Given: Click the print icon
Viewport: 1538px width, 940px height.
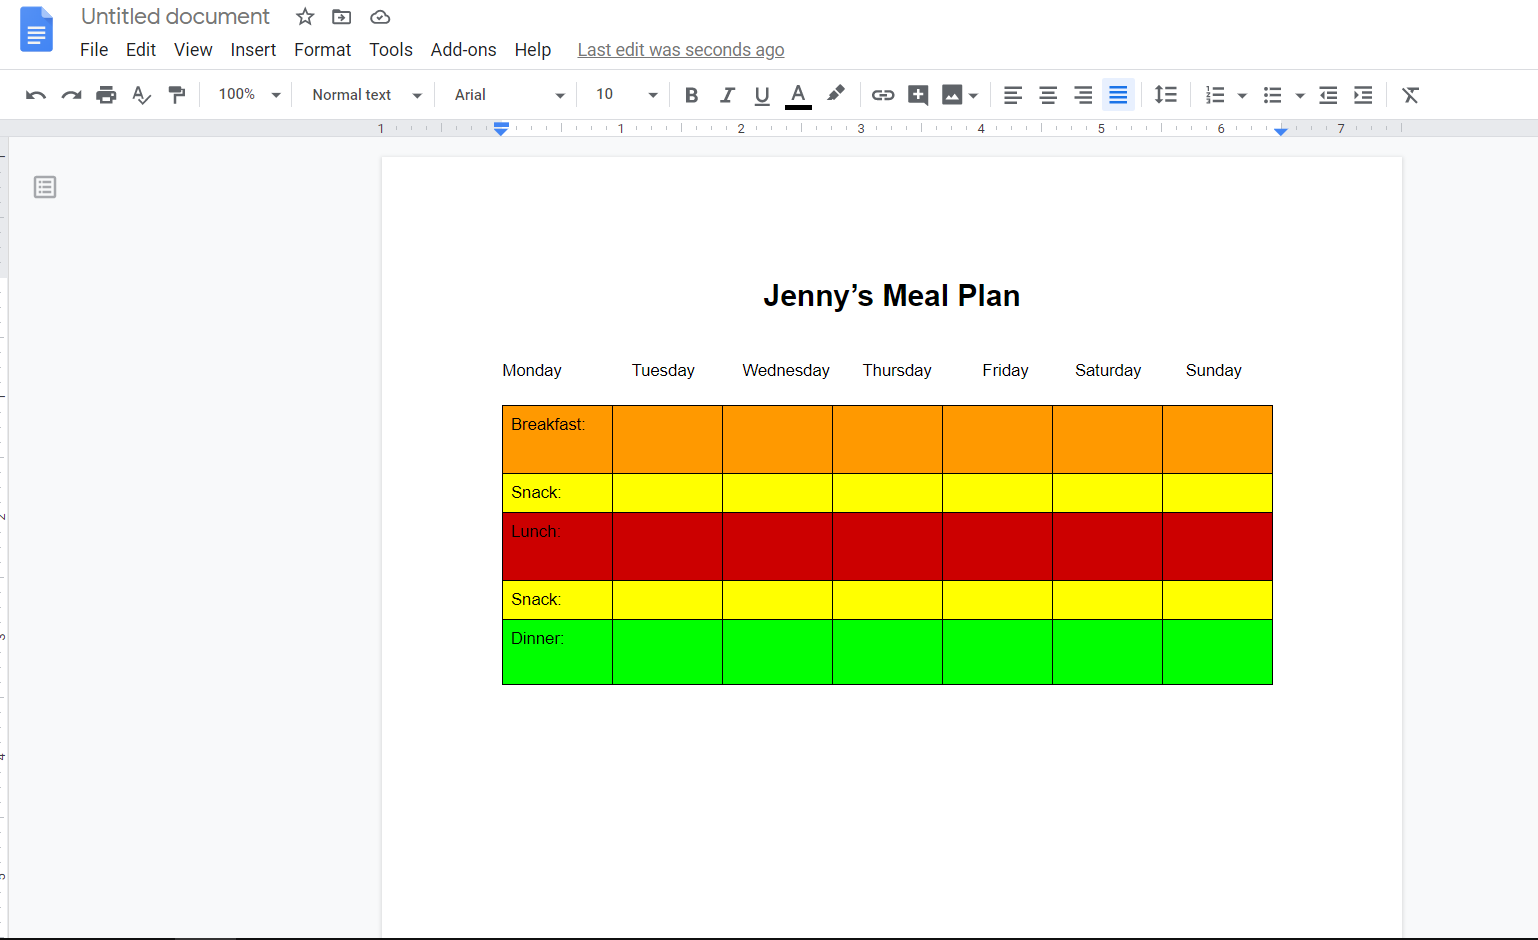Looking at the screenshot, I should (106, 95).
